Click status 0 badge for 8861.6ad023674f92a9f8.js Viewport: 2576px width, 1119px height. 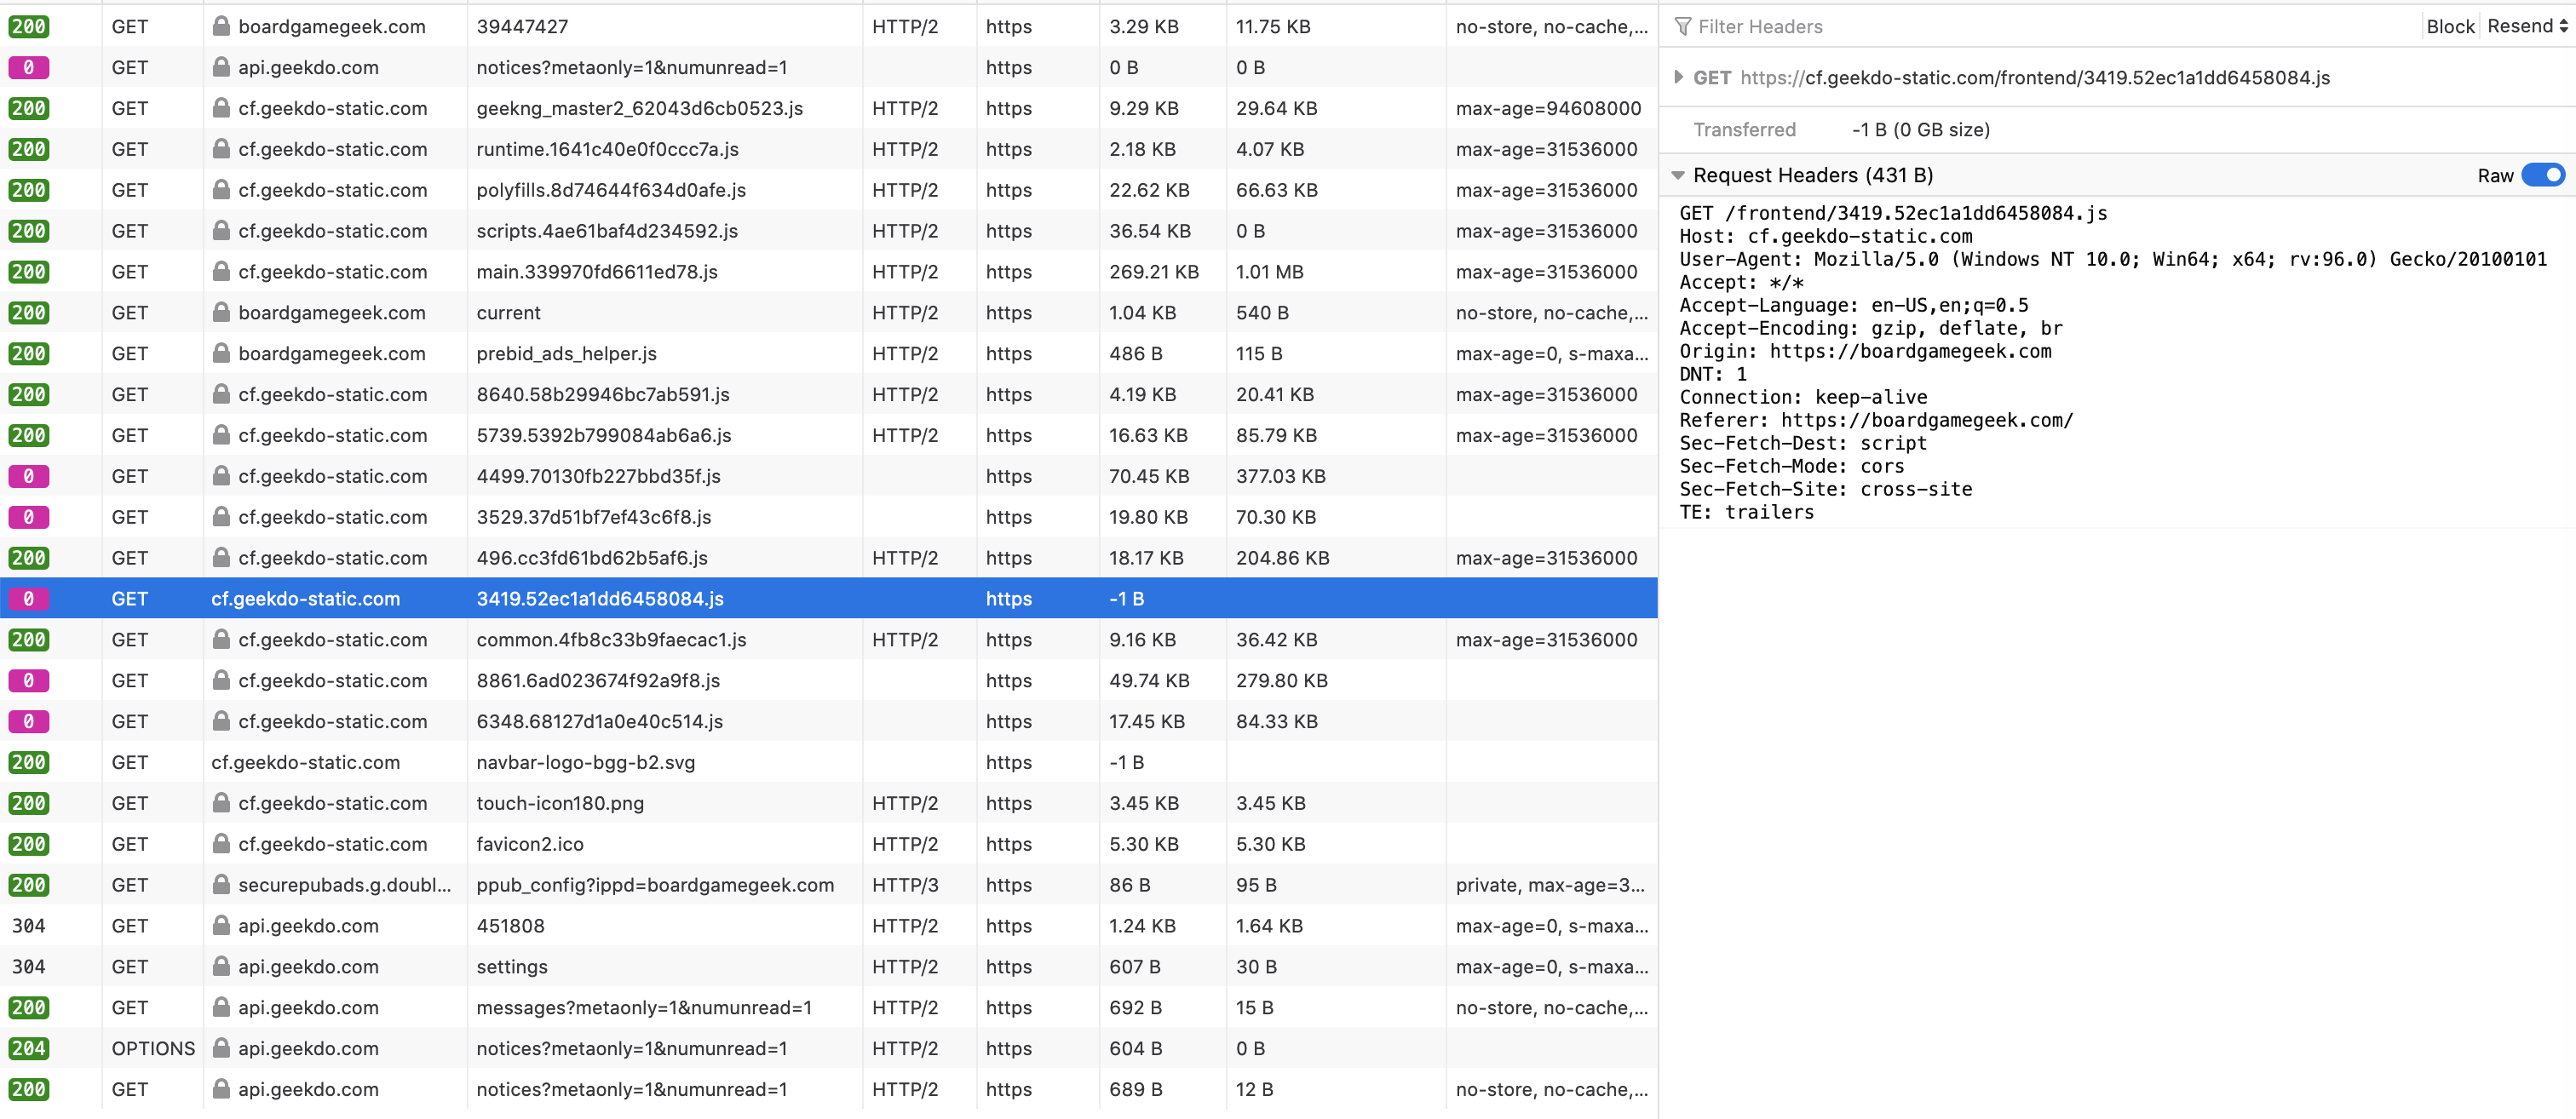[29, 681]
